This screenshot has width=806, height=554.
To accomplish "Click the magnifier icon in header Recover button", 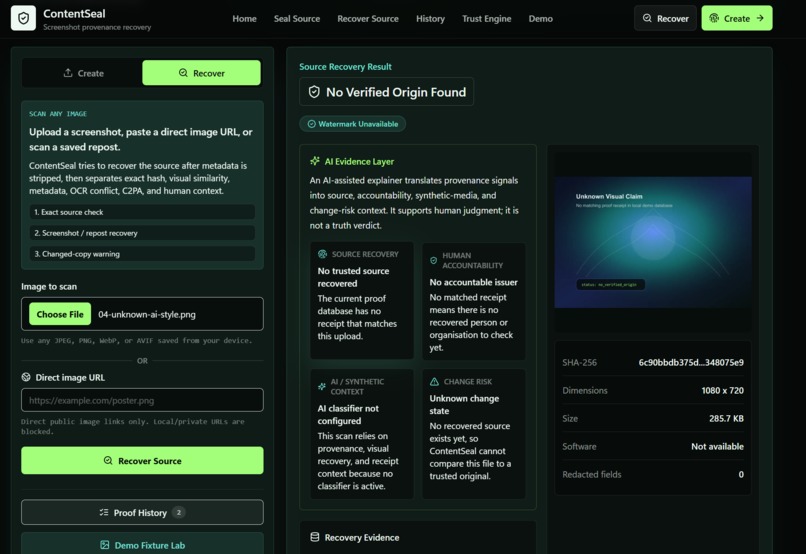I will coord(647,19).
